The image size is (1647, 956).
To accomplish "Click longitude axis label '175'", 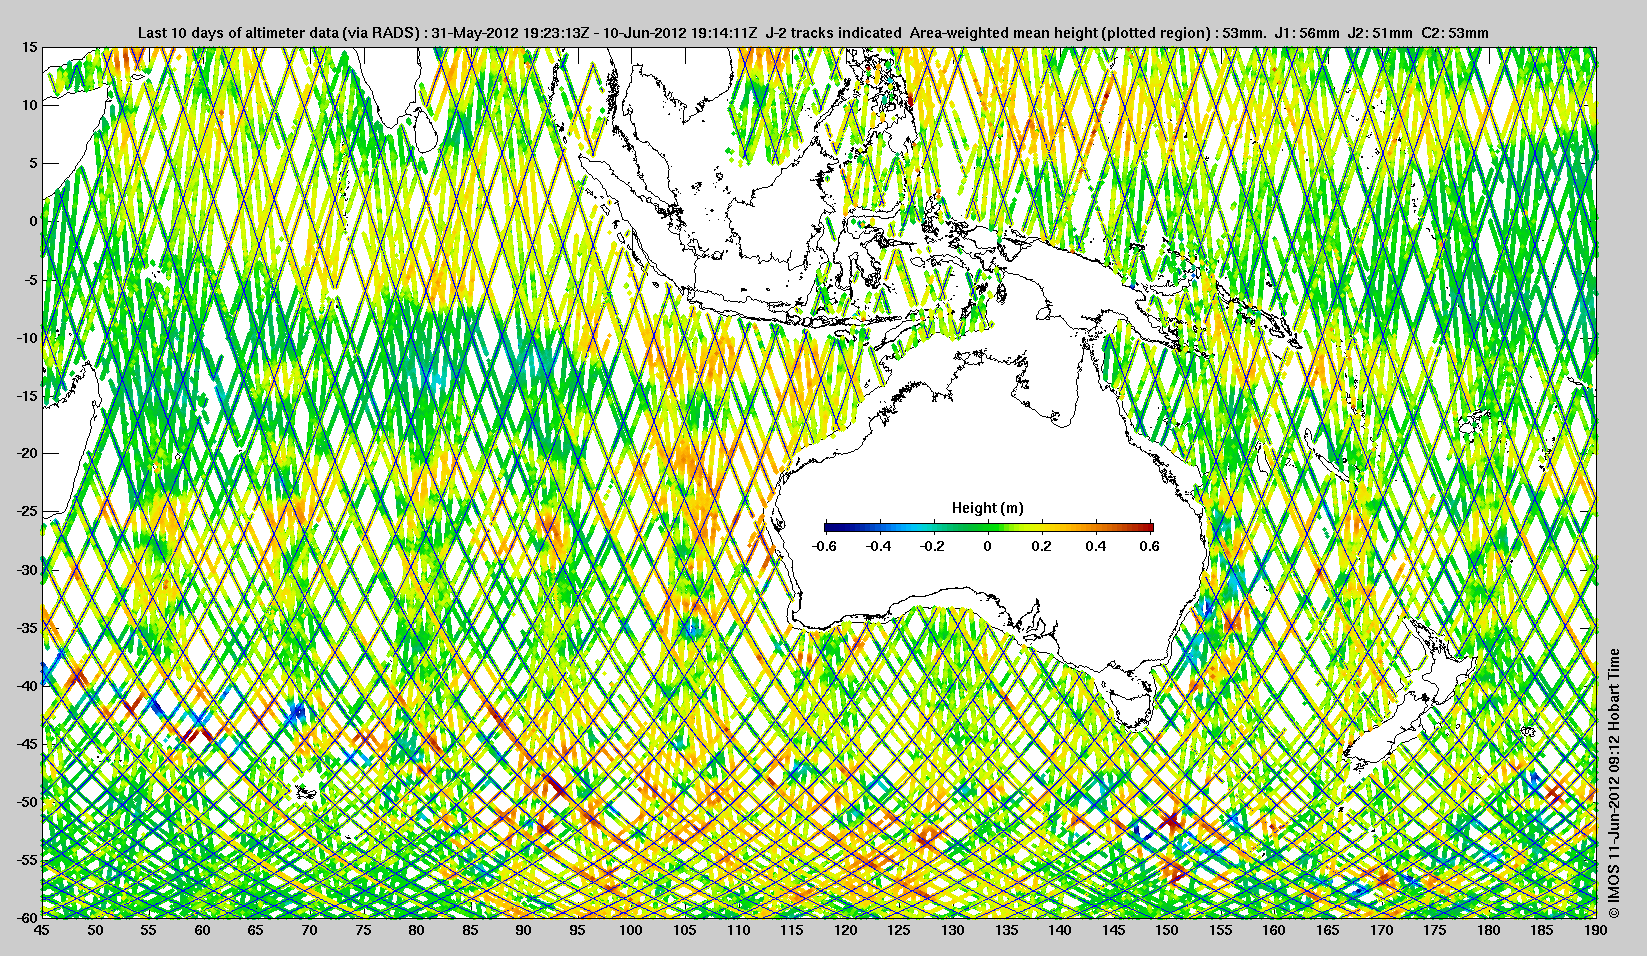I will coord(1435,930).
